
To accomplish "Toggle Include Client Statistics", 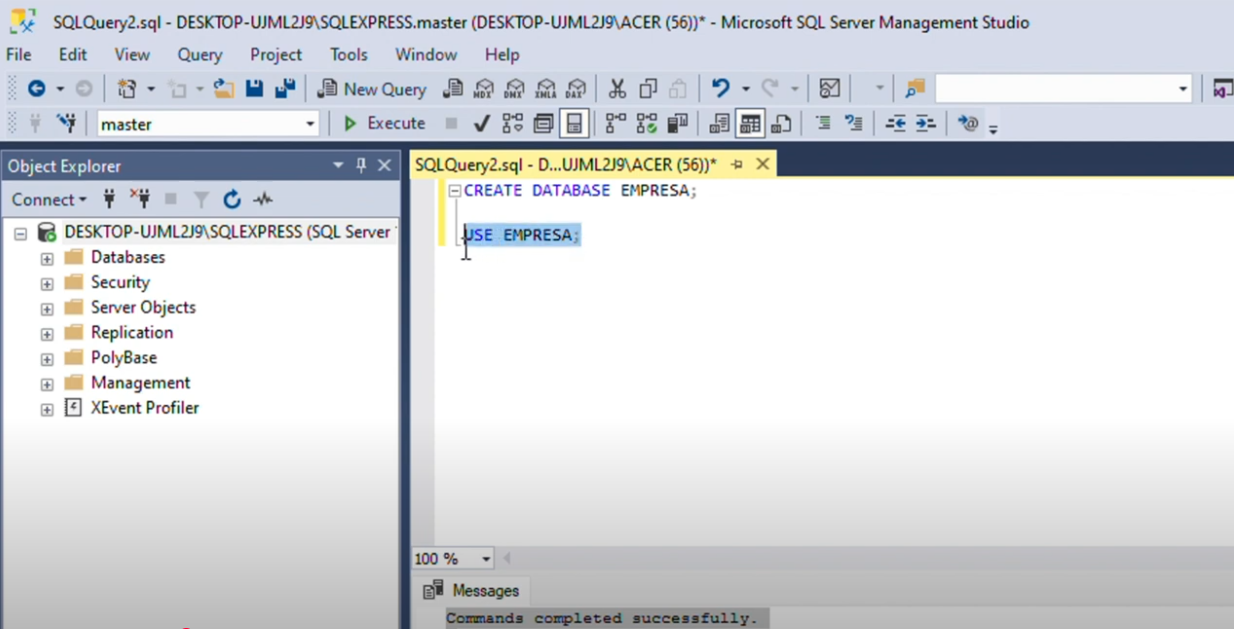I will 677,124.
